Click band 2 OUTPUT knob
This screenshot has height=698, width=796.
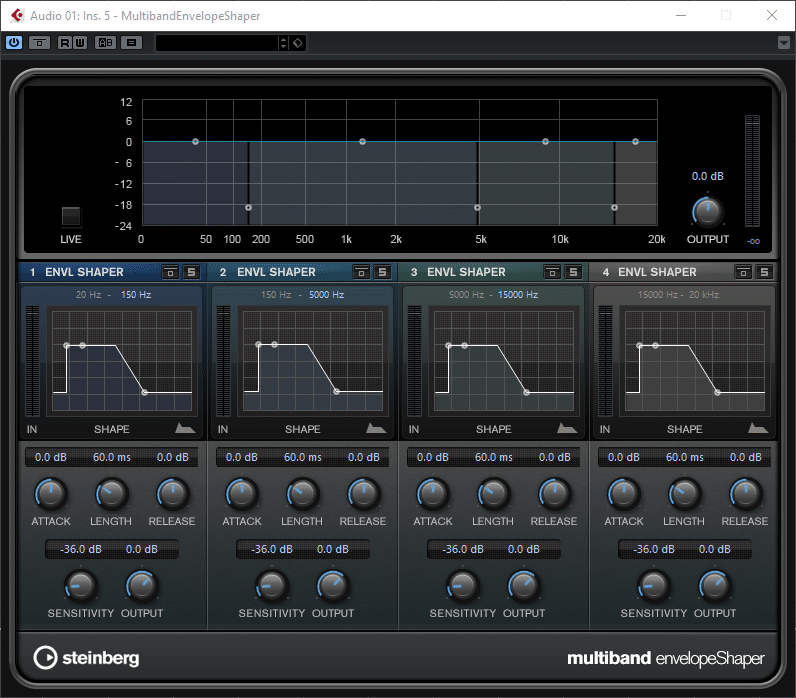click(x=333, y=586)
